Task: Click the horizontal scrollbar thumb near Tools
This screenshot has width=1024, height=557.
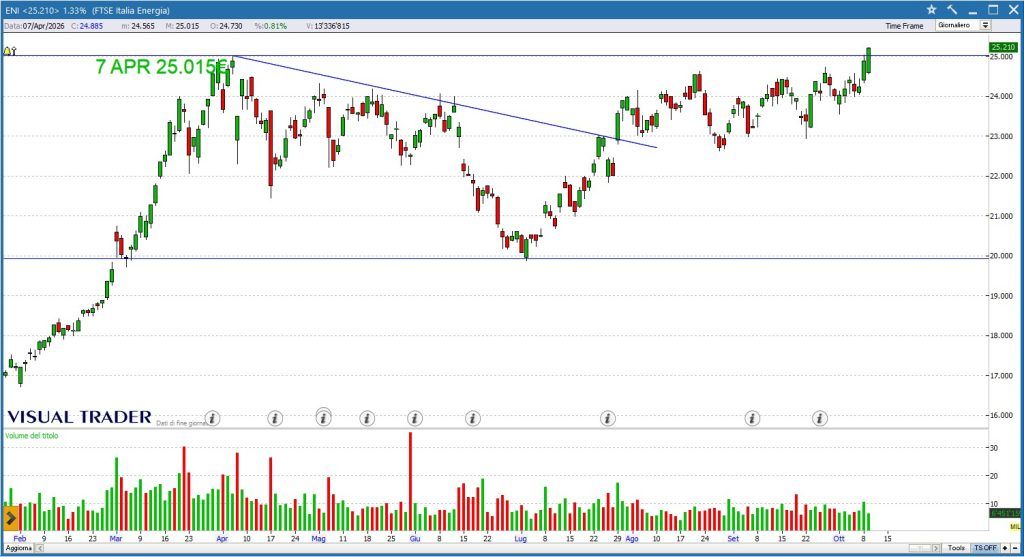Action: 920,548
